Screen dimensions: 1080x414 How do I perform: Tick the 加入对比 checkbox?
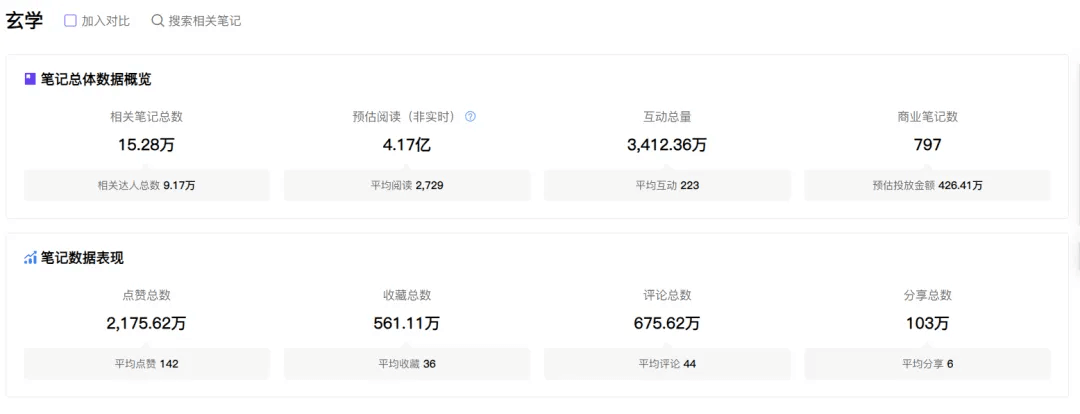(71, 21)
